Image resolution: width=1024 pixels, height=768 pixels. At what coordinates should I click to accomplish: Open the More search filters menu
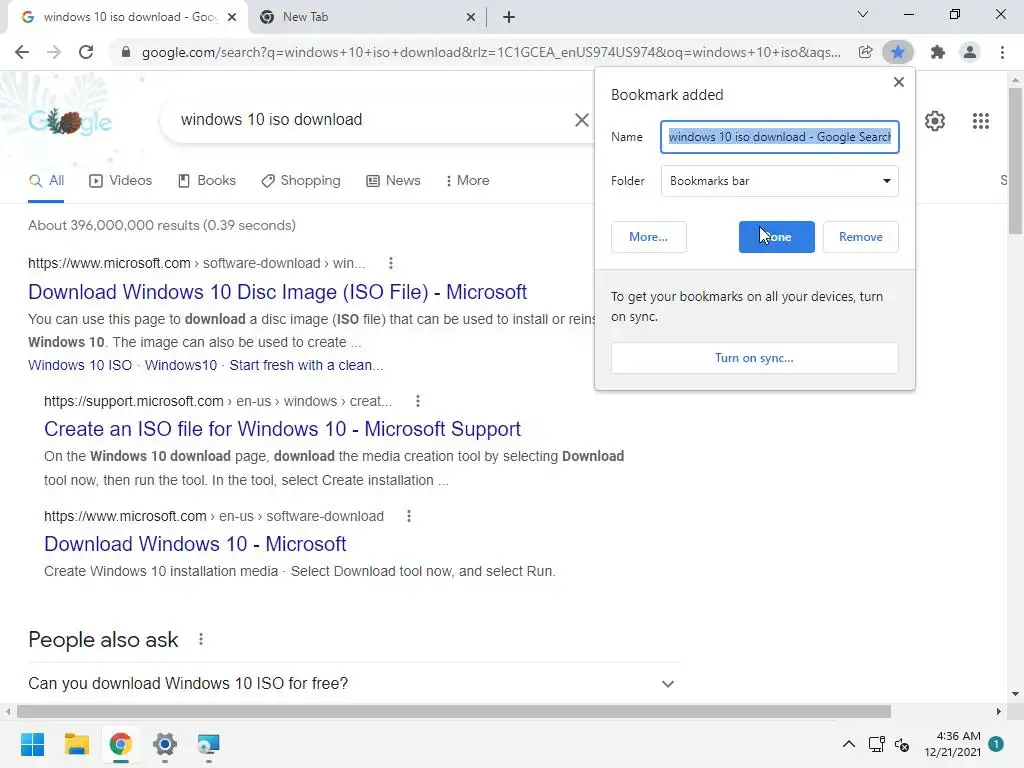(x=468, y=181)
